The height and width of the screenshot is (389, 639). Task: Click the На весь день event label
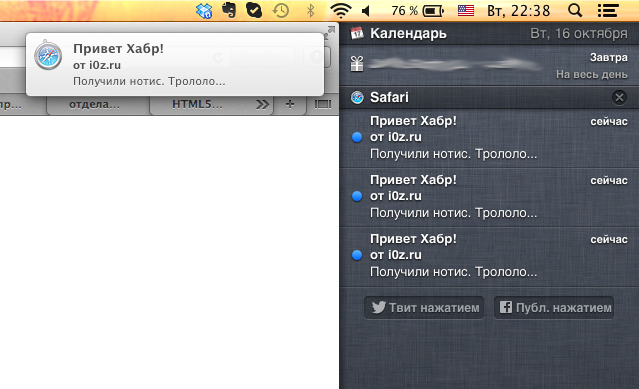tap(592, 75)
